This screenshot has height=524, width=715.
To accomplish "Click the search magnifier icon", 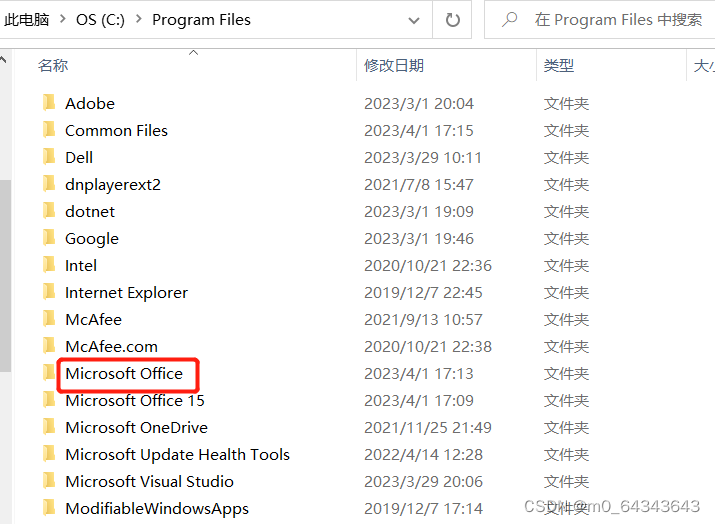I will [509, 20].
